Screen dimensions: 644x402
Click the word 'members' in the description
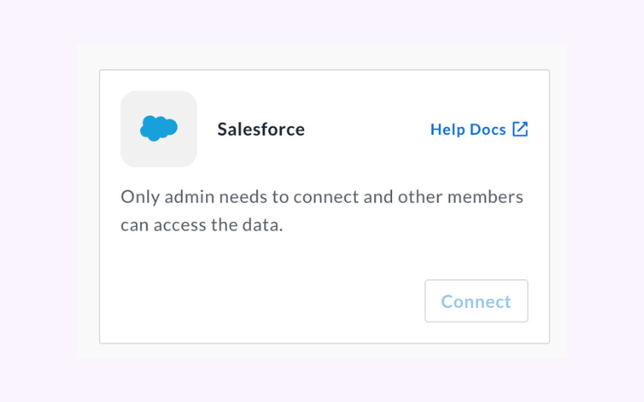[485, 197]
